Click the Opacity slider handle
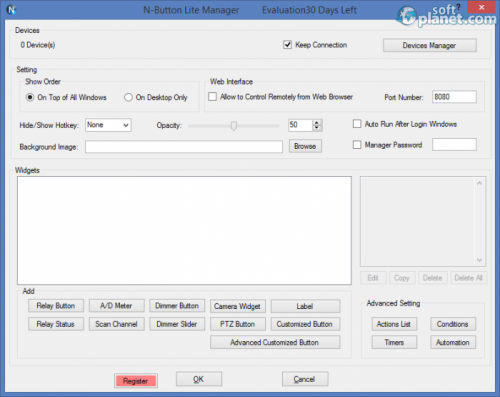 click(x=234, y=126)
